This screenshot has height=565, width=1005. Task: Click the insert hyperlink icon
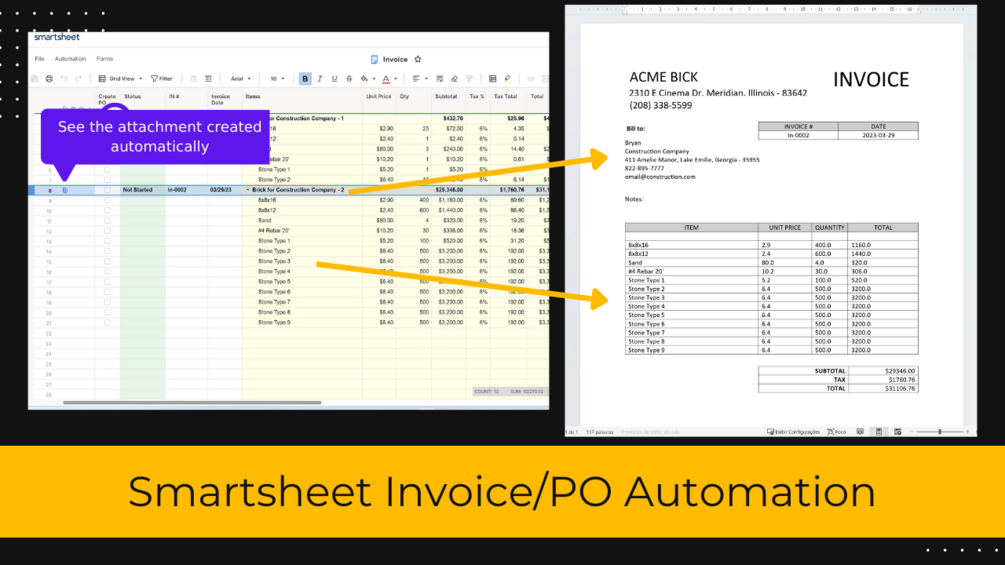[x=531, y=79]
